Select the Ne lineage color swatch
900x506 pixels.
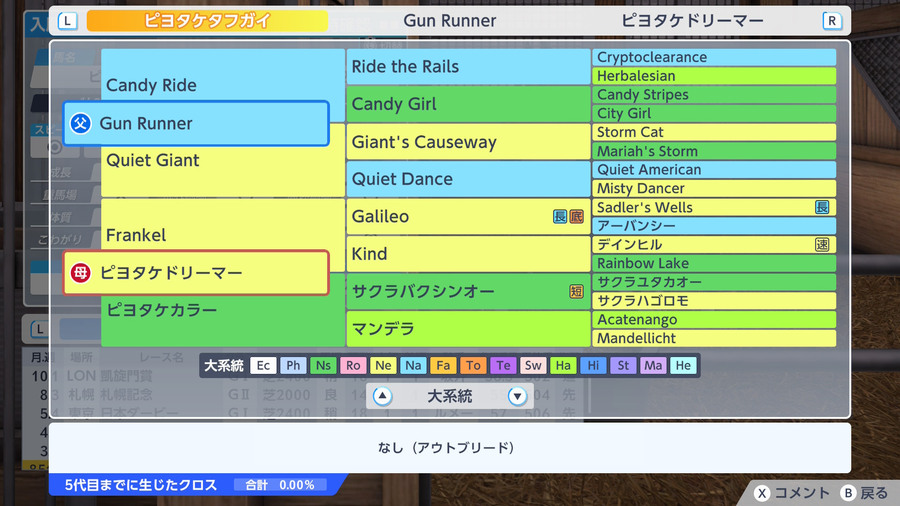point(383,365)
